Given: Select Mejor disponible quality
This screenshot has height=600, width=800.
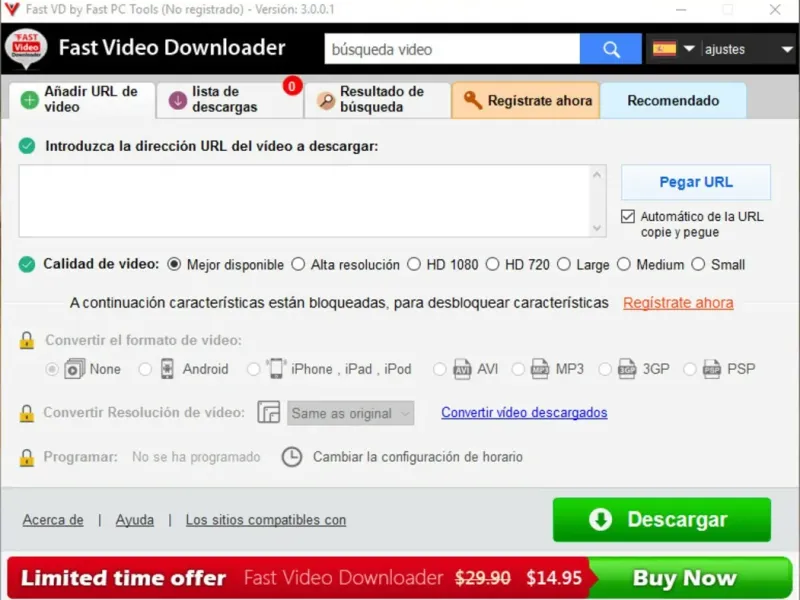Looking at the screenshot, I should coord(174,264).
